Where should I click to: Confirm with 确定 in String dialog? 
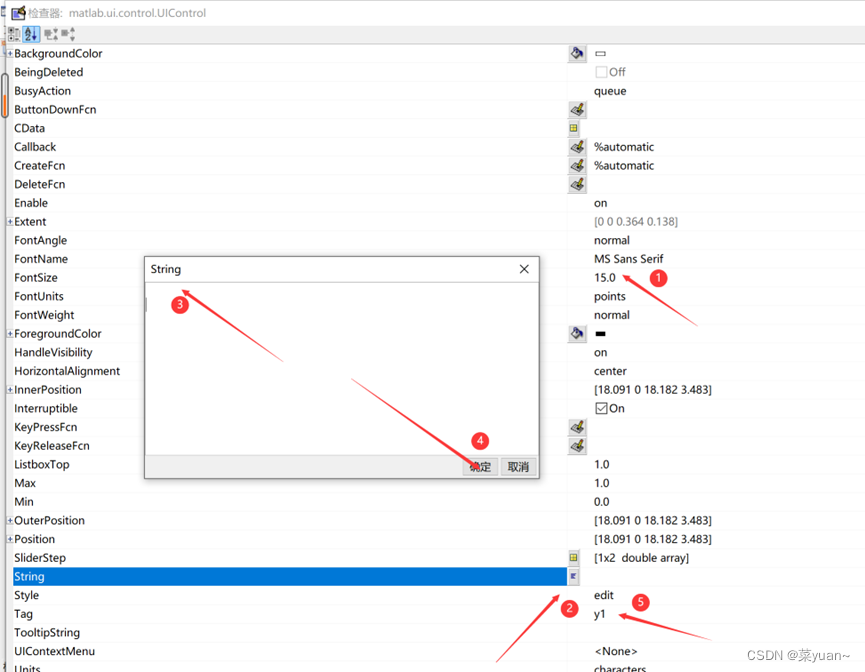point(480,467)
